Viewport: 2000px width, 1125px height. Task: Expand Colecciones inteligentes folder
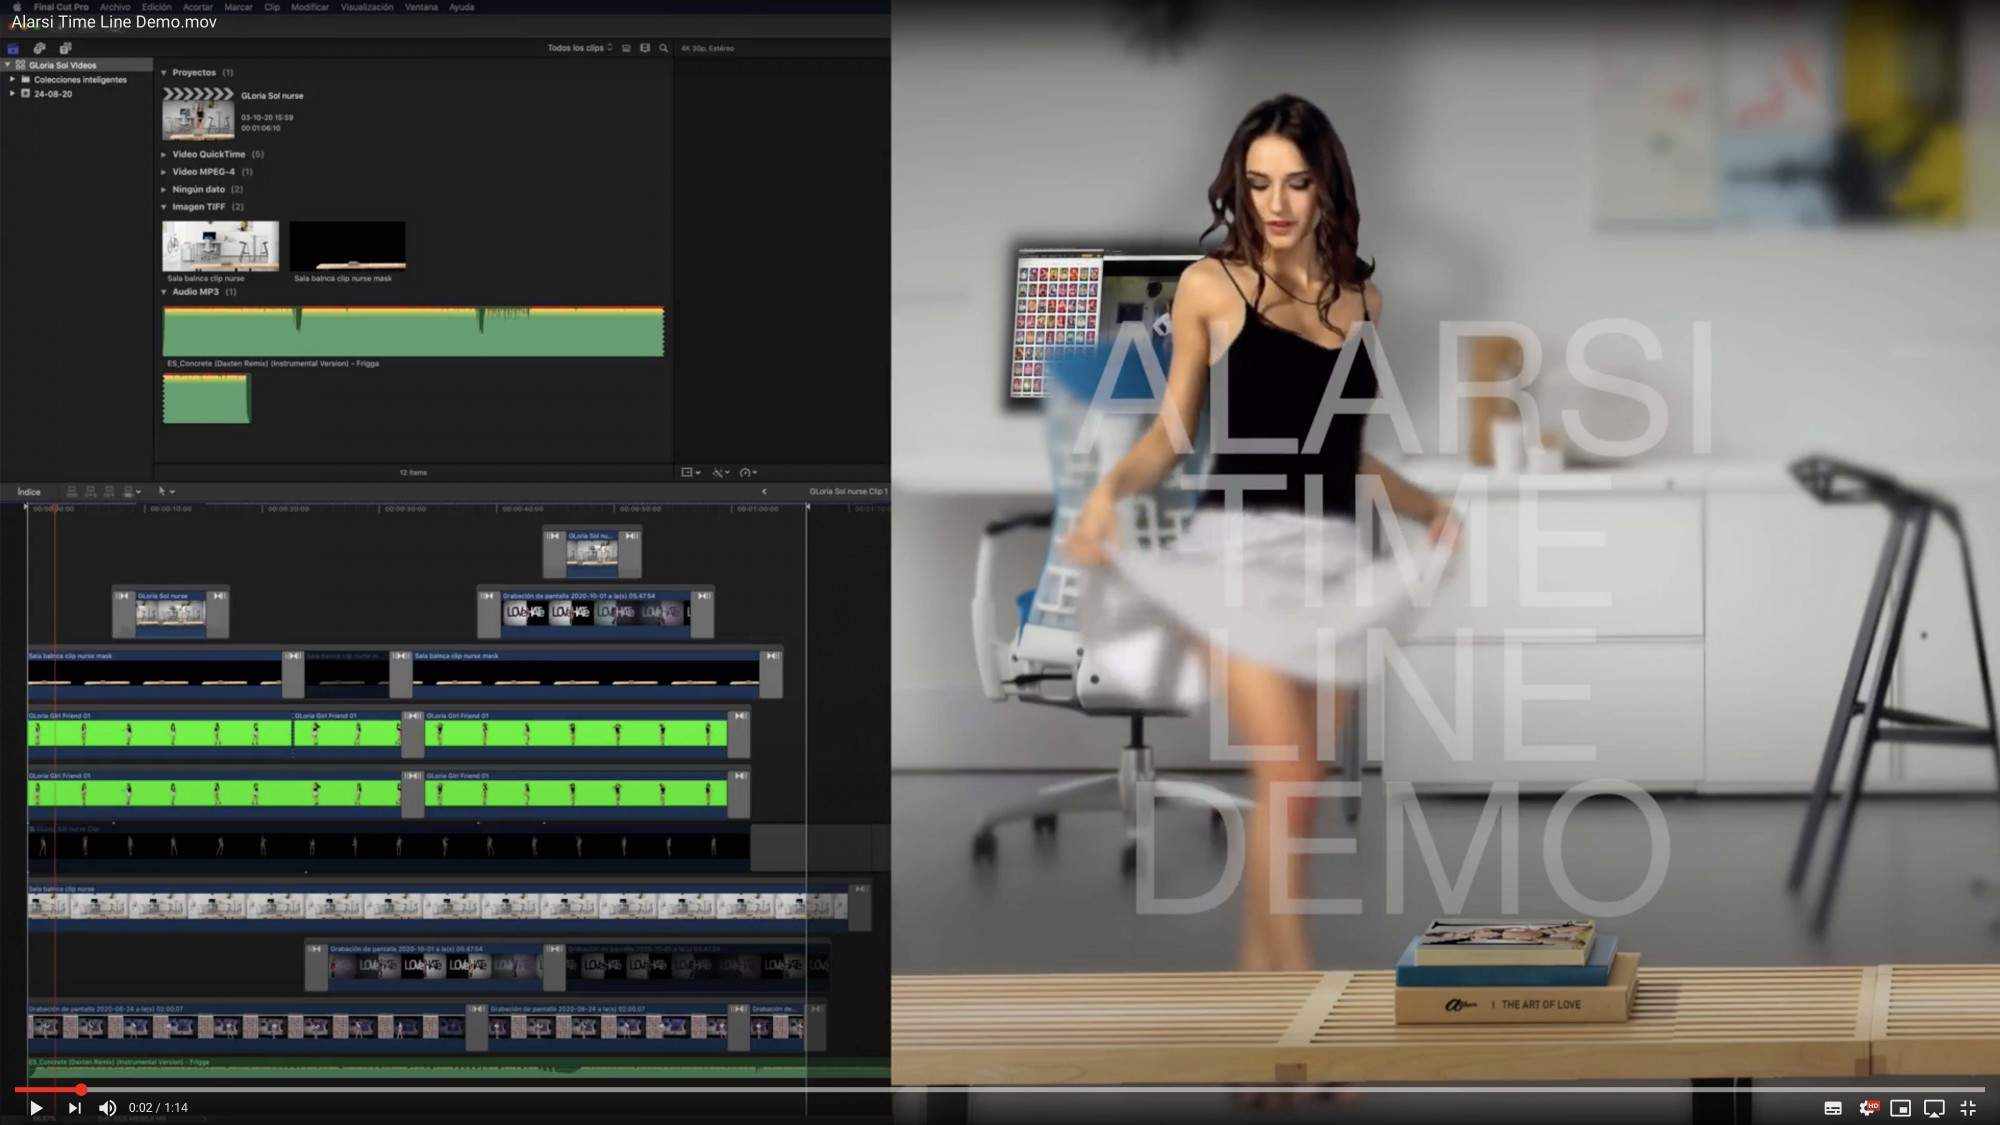12,79
